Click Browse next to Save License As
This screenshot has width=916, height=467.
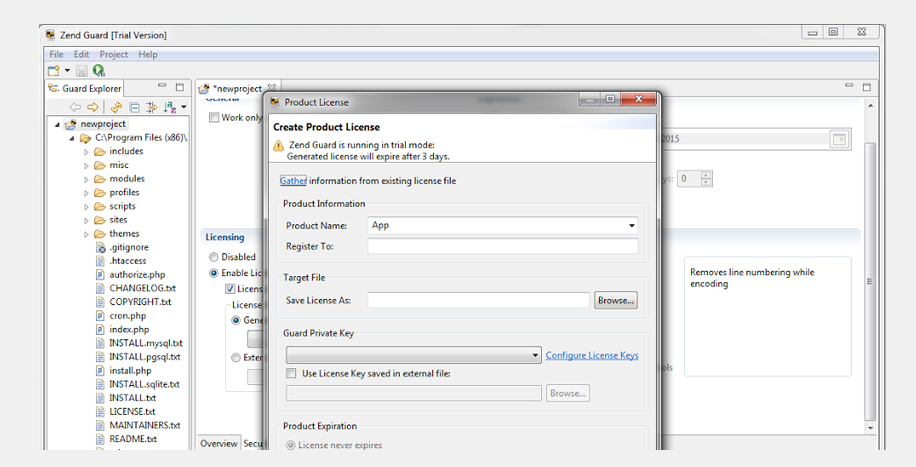click(x=616, y=300)
